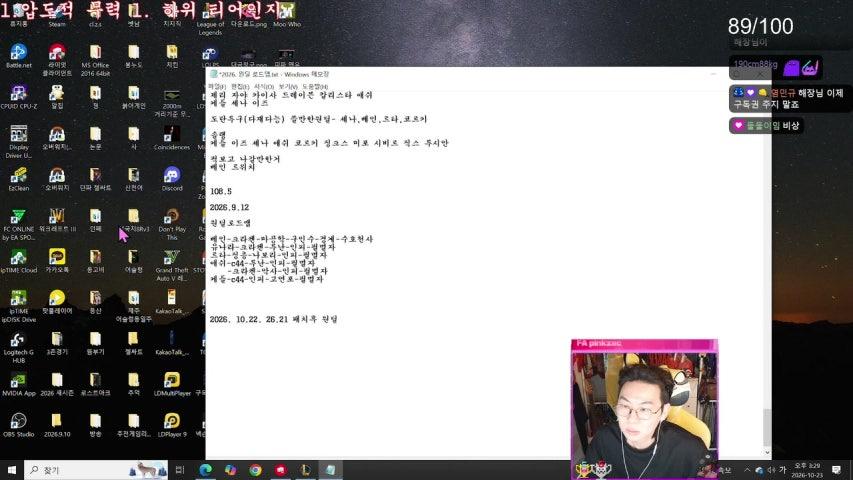
Task: Launch Logitech G HUB
Action: (18, 347)
